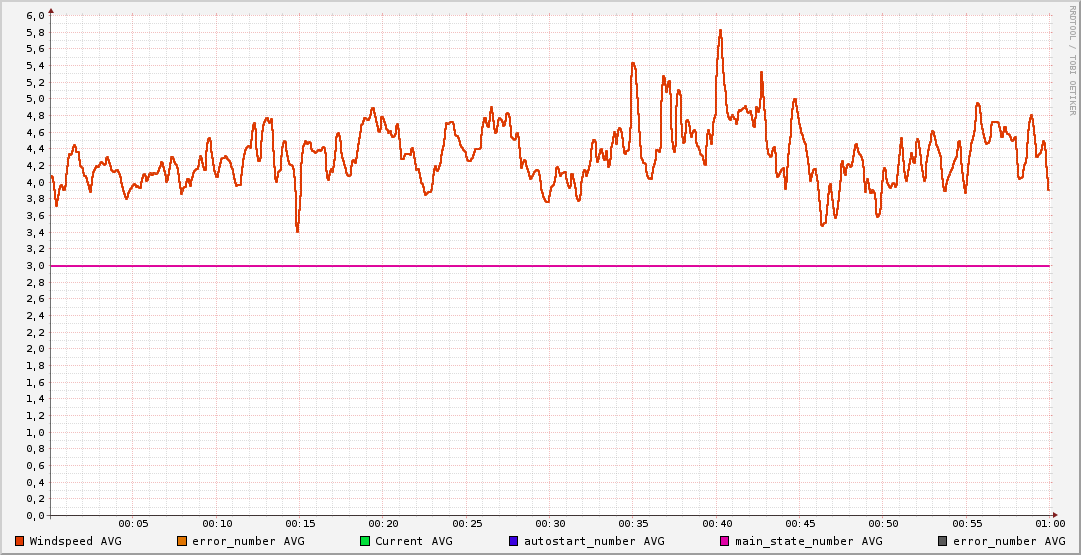Click the magenta main_state_number AVG legend swatch

(725, 541)
